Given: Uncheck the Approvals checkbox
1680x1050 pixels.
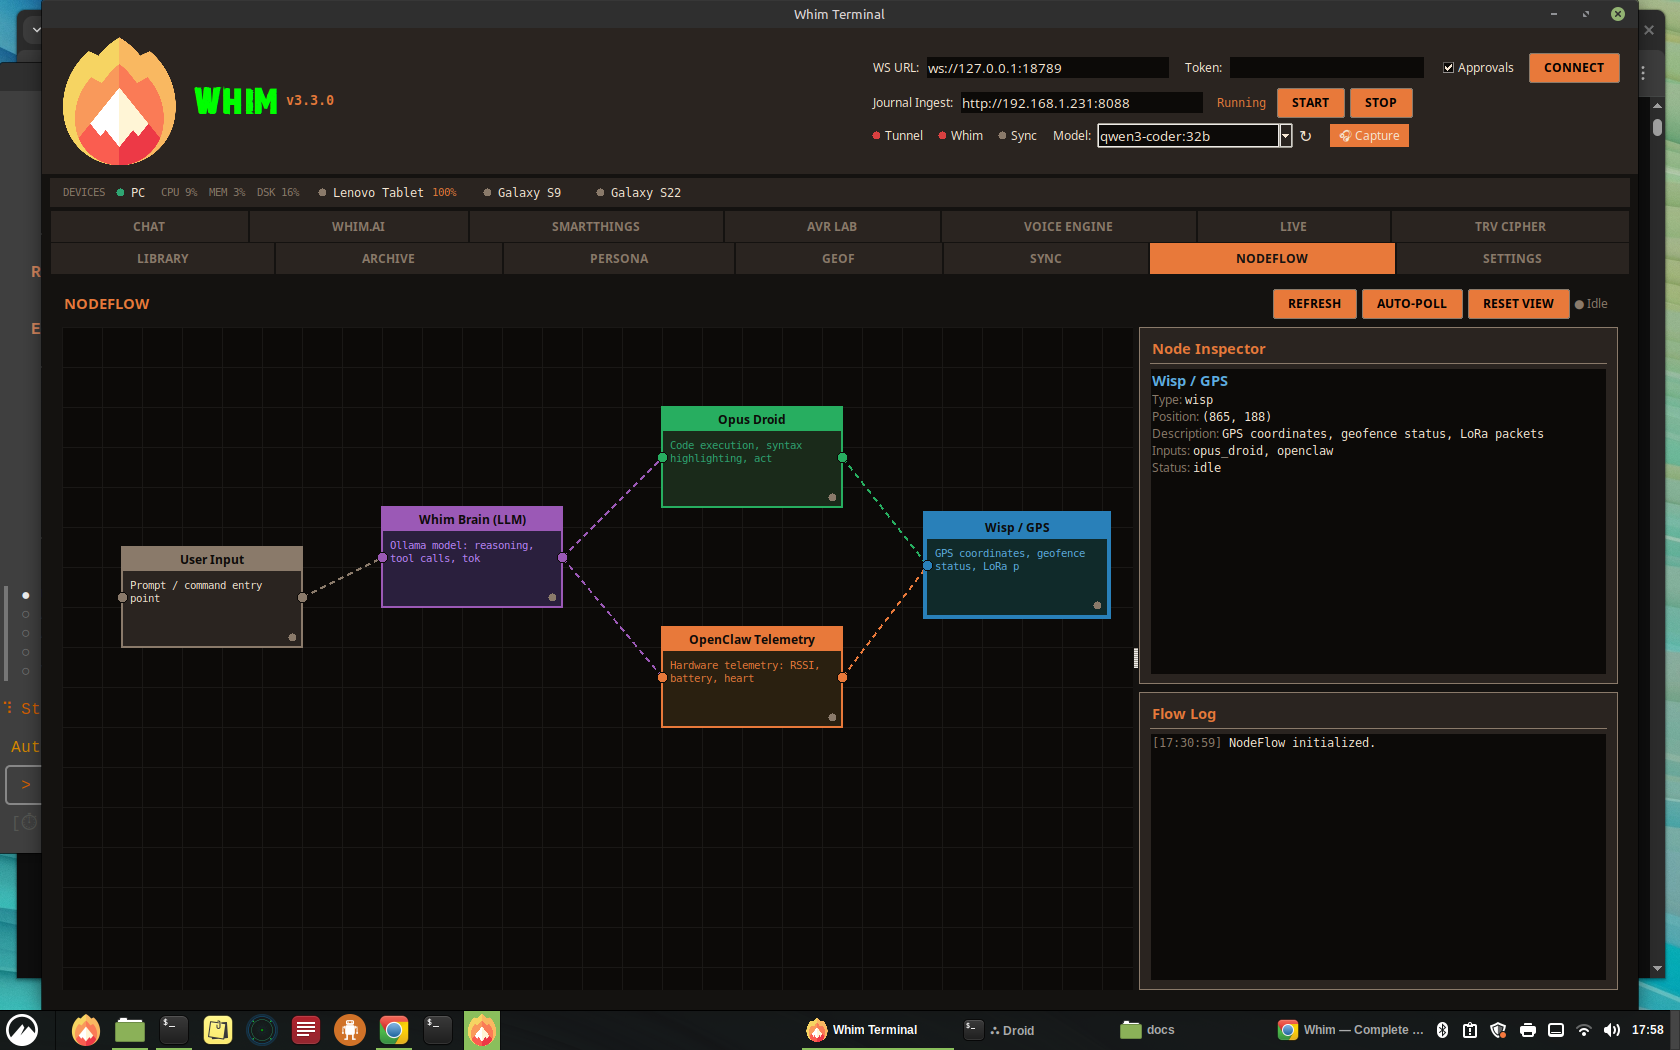Looking at the screenshot, I should (1448, 67).
